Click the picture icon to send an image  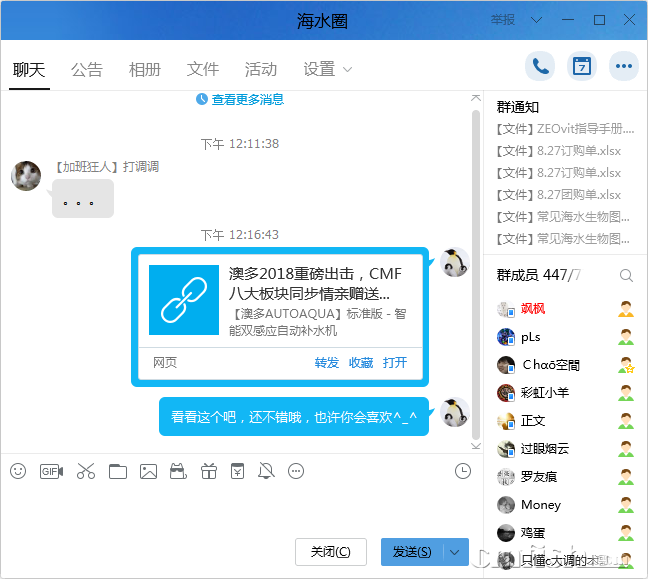pos(149,471)
